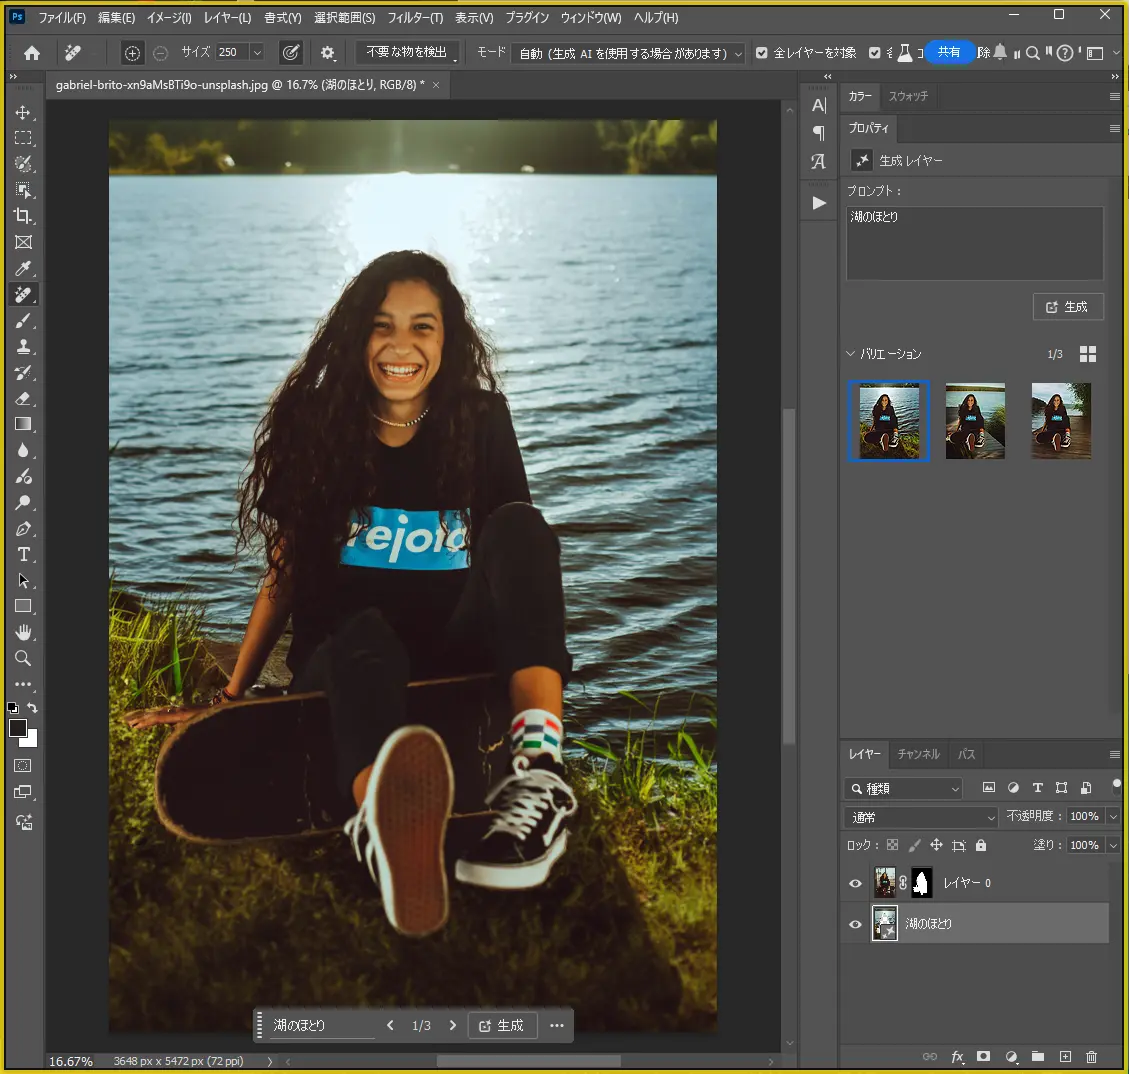Viewport: 1129px width, 1074px height.
Task: Open the フィルター(T) menu
Action: [x=415, y=17]
